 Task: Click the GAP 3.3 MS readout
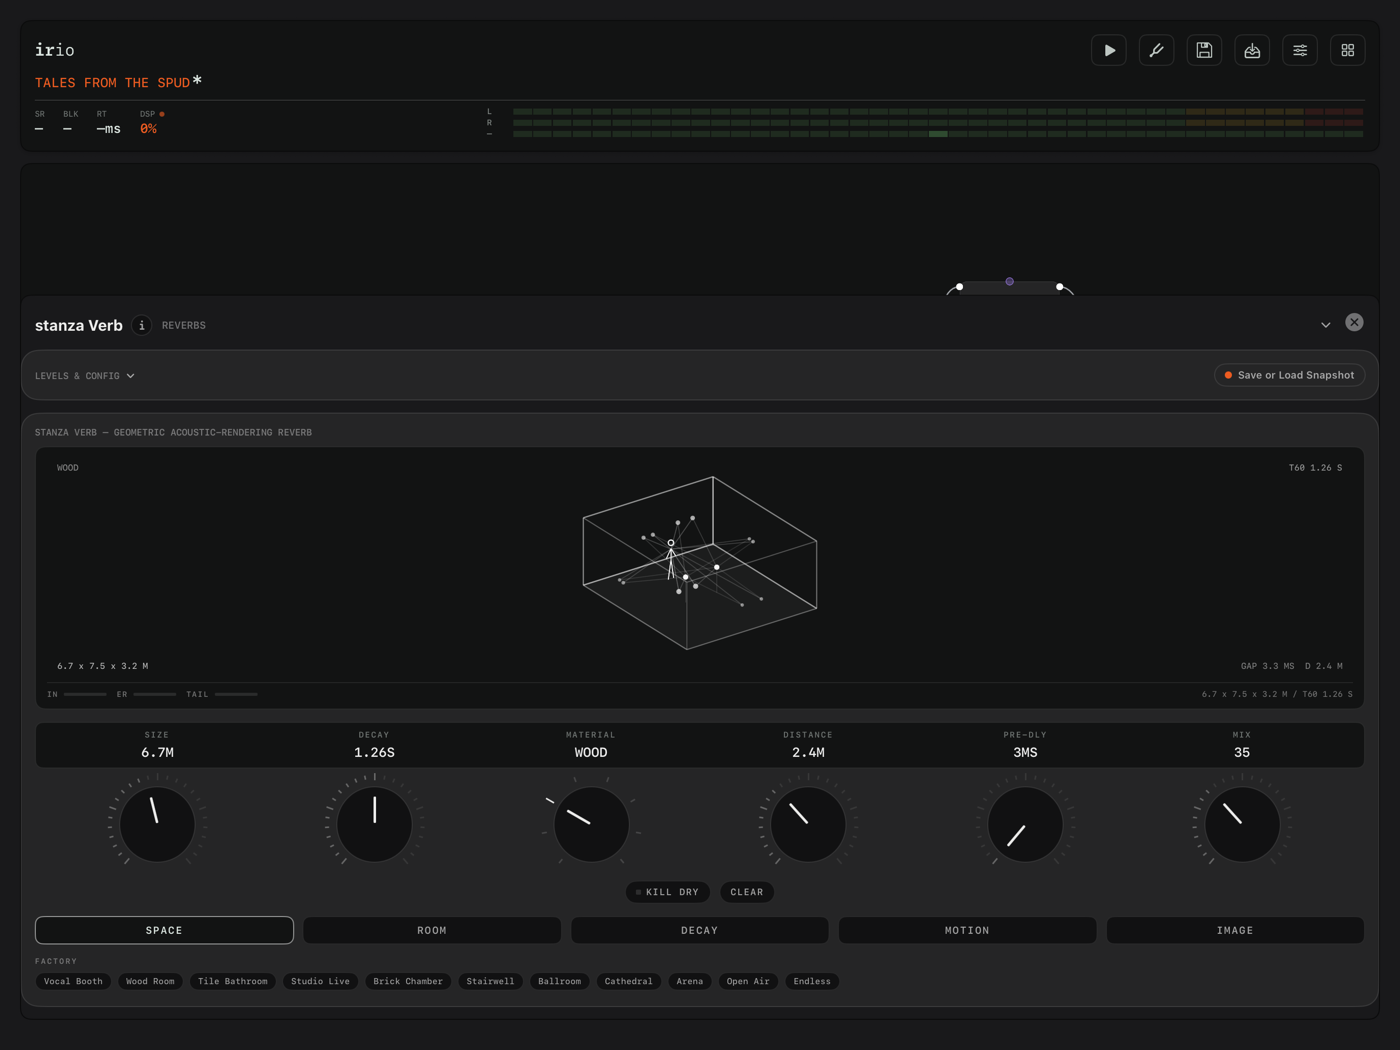click(x=1267, y=666)
